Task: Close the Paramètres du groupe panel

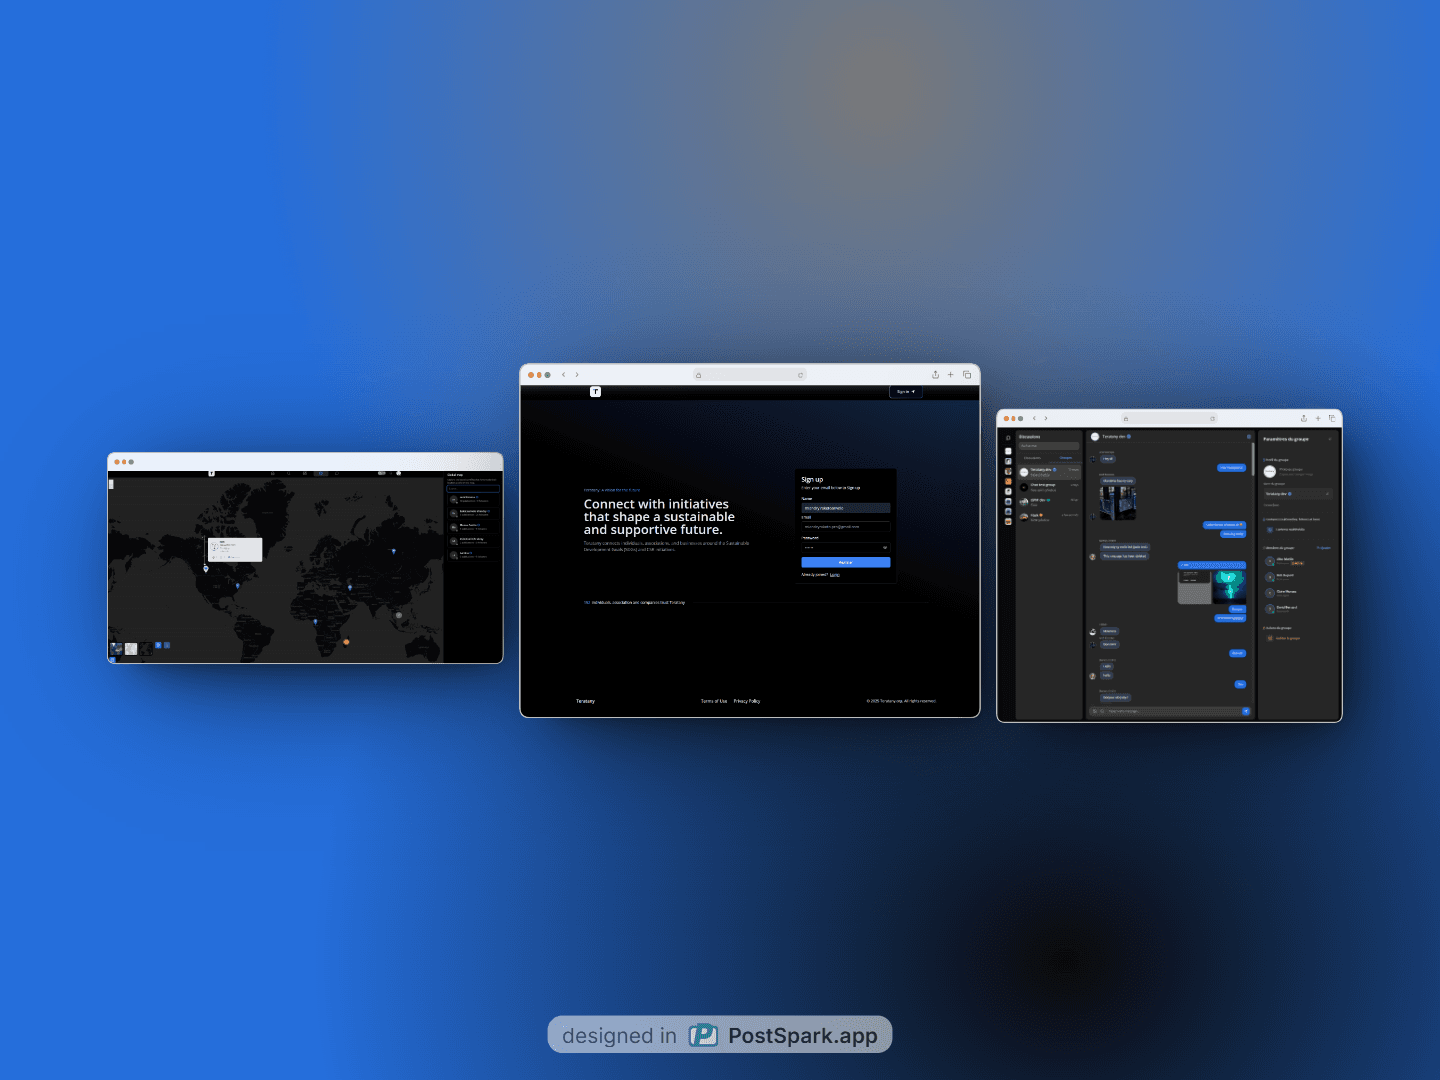Action: [x=1330, y=439]
